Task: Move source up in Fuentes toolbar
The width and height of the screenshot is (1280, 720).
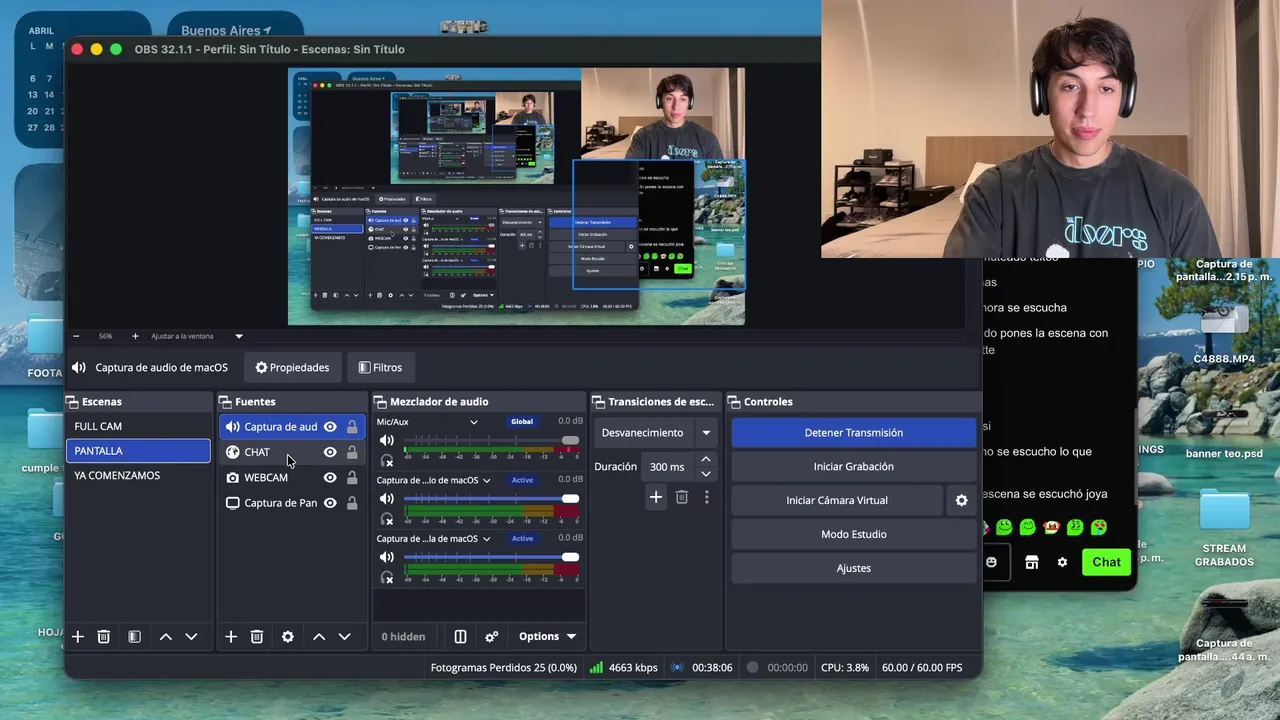Action: click(x=319, y=636)
